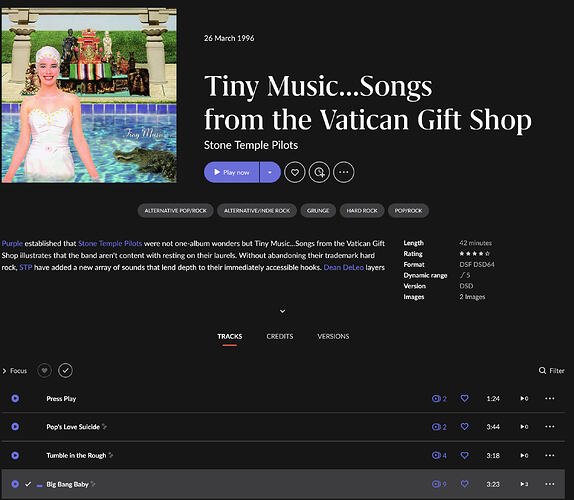The width and height of the screenshot is (574, 500).
Task: Switch to the VERSIONS tab
Action: [333, 336]
